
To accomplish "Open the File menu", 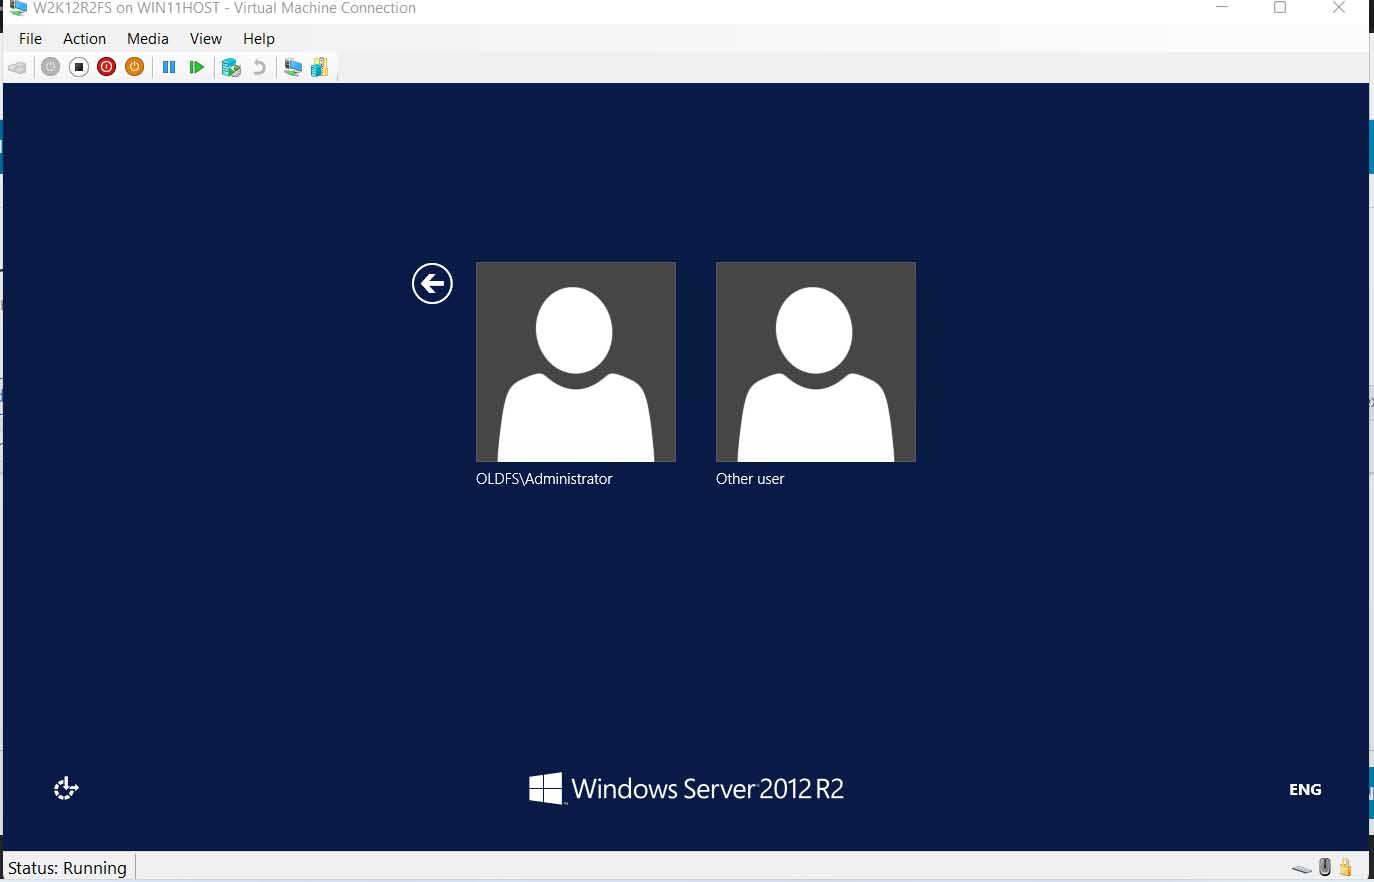I will [31, 38].
